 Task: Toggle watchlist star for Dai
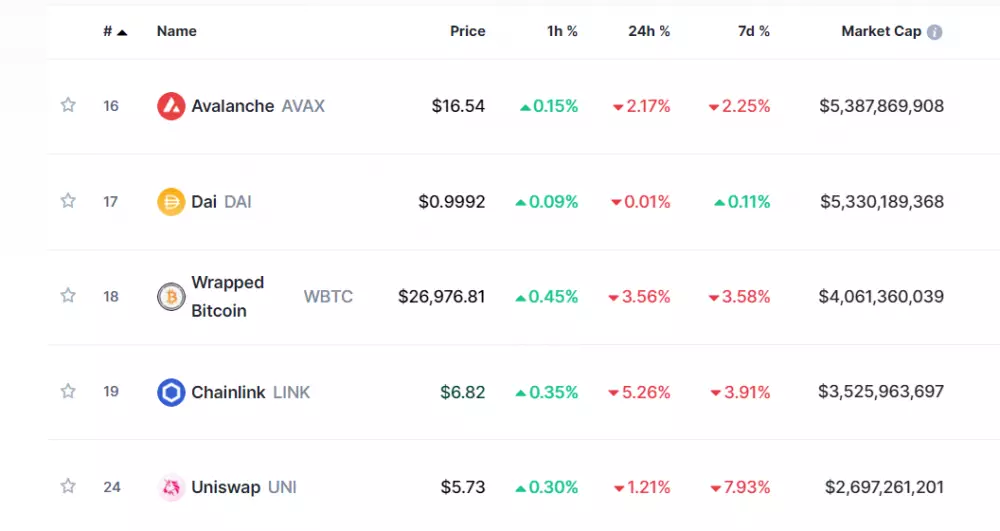click(x=68, y=201)
